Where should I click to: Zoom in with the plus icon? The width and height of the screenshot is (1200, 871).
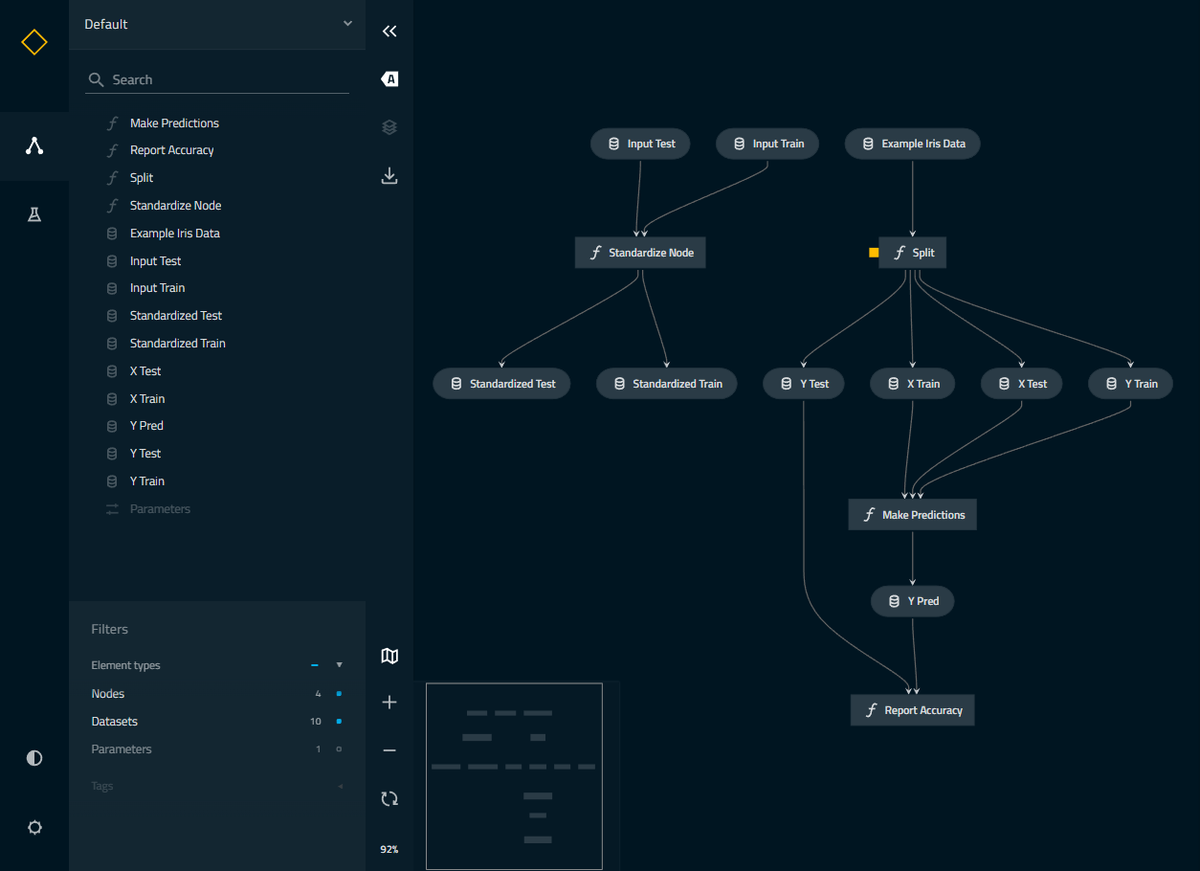[x=390, y=702]
